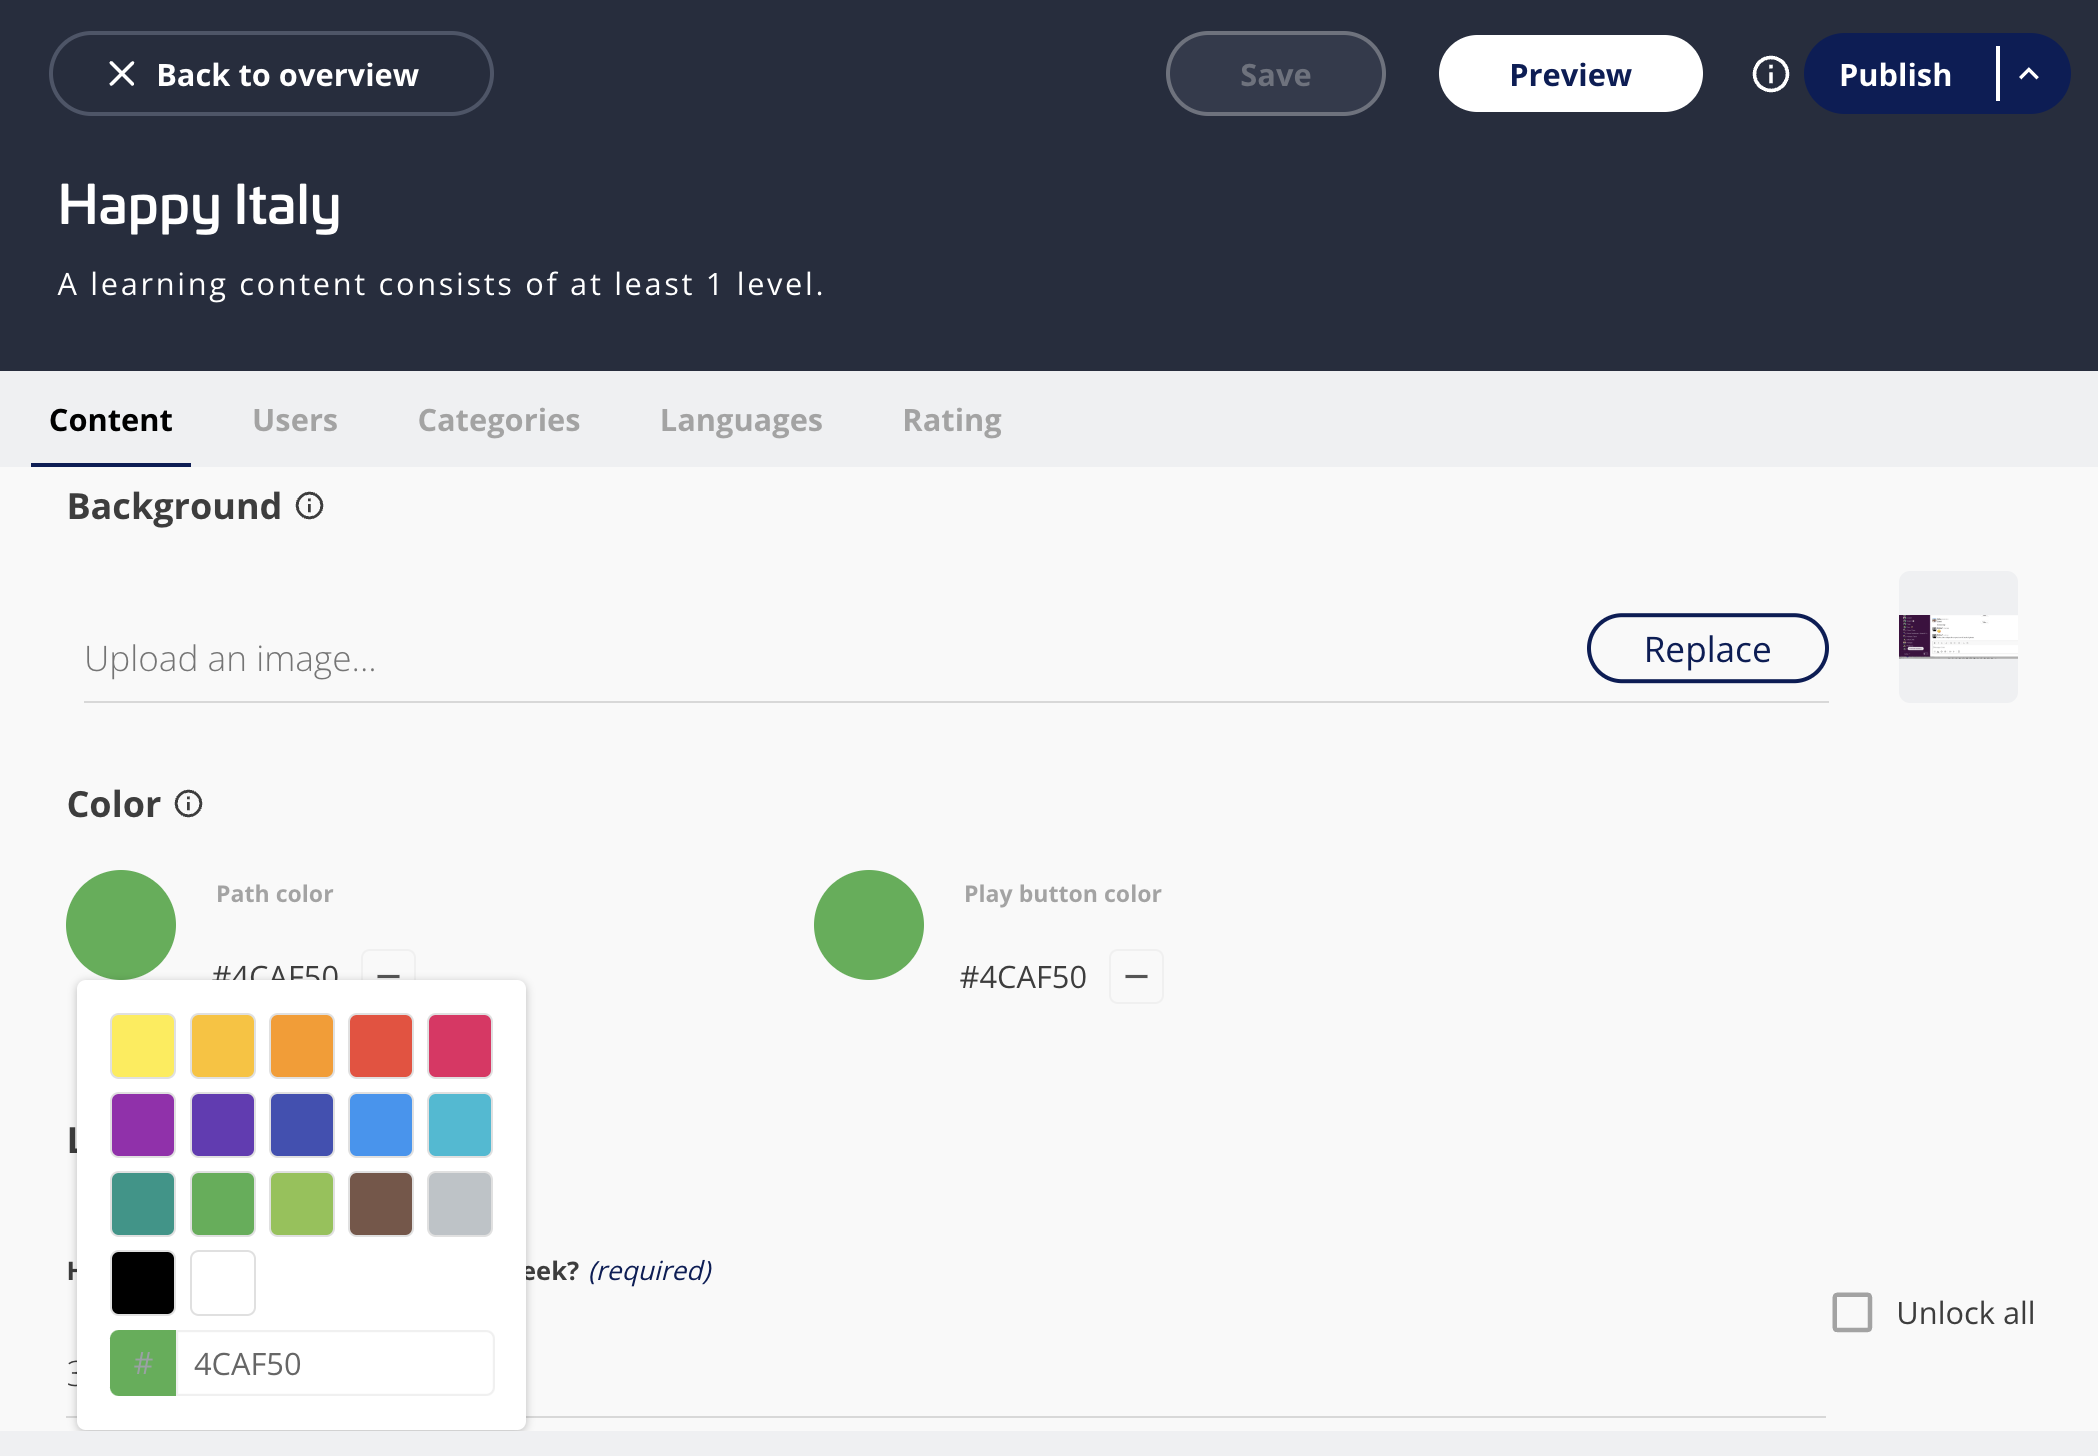Image resolution: width=2098 pixels, height=1456 pixels.
Task: Click the Publish button
Action: tap(1896, 74)
